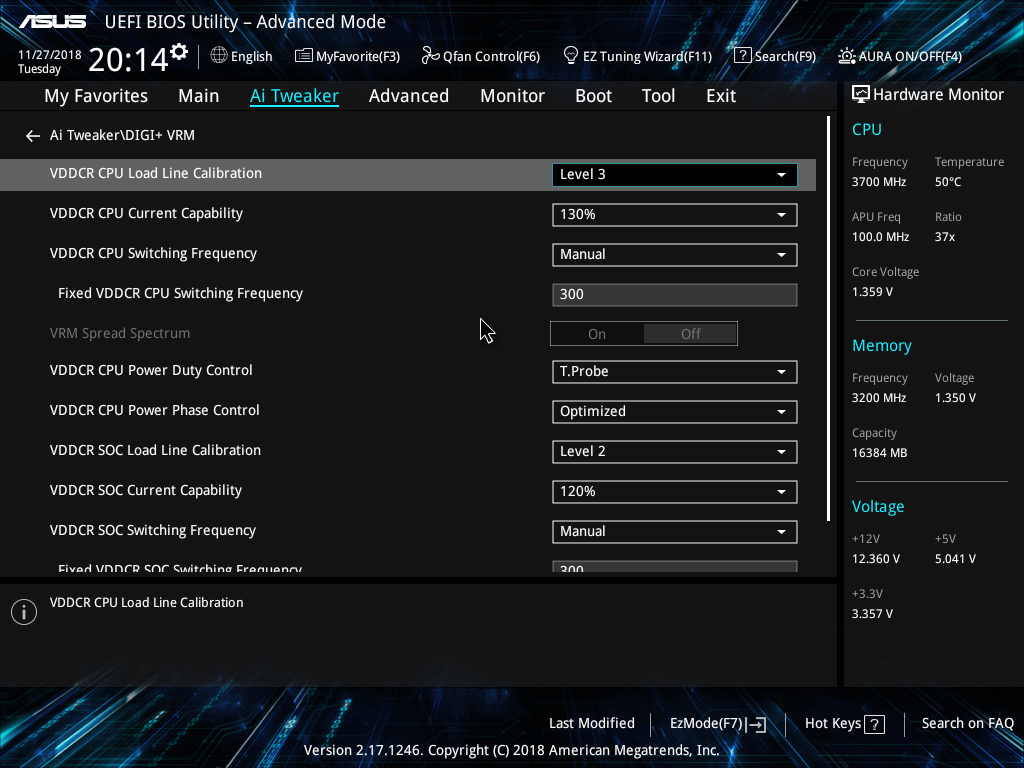1024x768 pixels.
Task: Open the VDDCR SOC Switching Frequency dropdown
Action: point(675,532)
